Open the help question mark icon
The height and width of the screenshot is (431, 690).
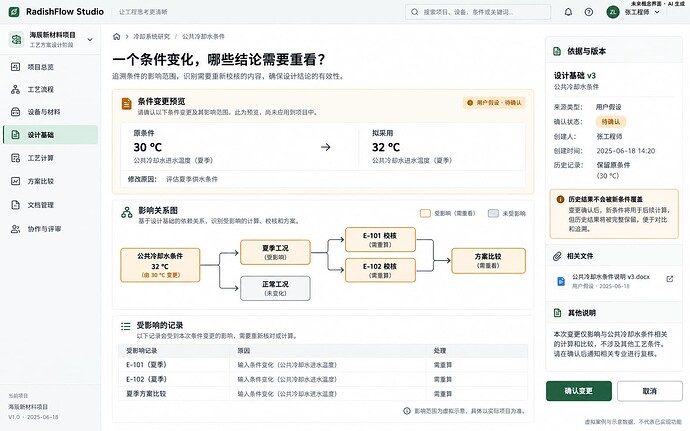589,12
